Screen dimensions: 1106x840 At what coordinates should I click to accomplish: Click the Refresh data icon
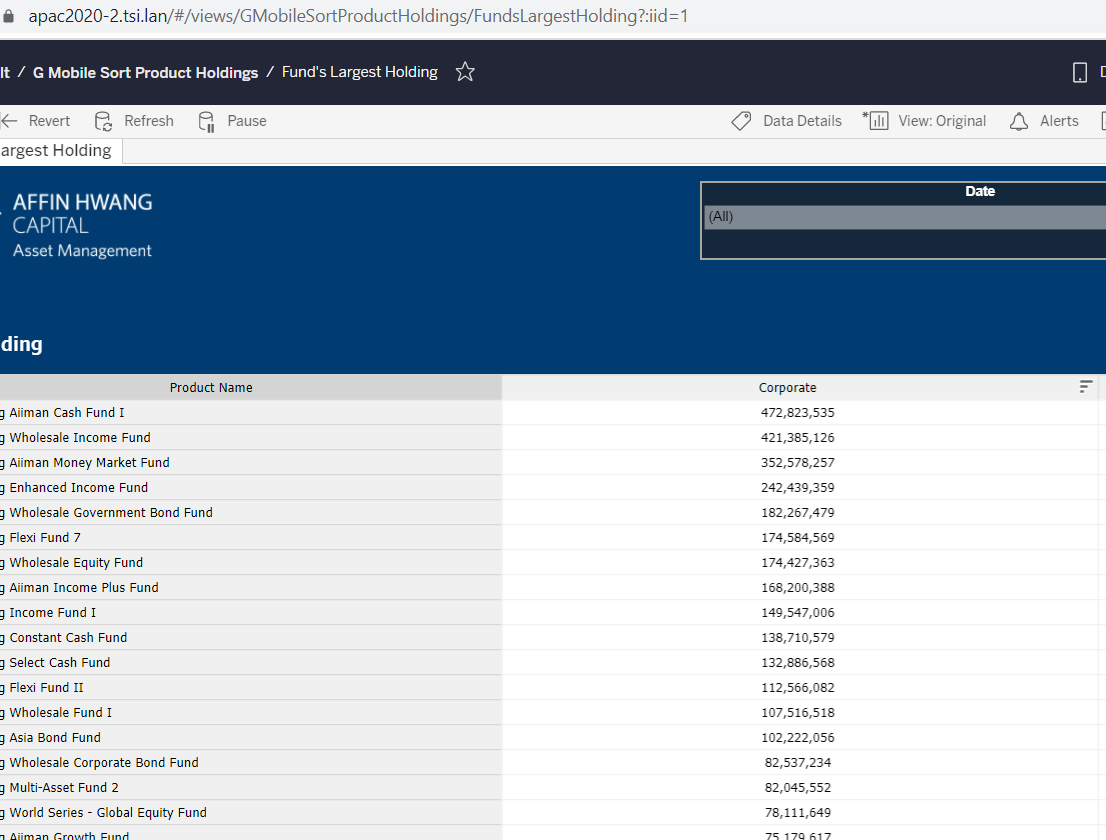point(103,121)
